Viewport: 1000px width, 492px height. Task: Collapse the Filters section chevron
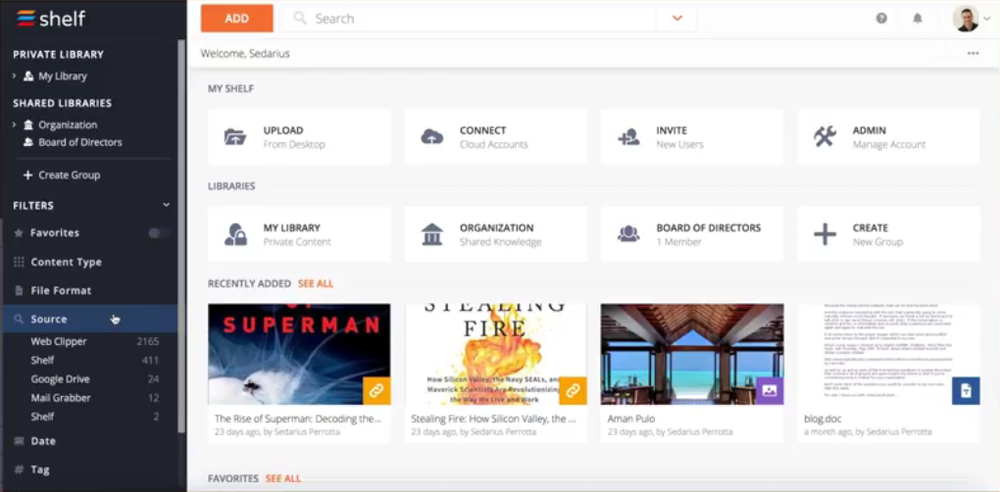click(x=166, y=205)
